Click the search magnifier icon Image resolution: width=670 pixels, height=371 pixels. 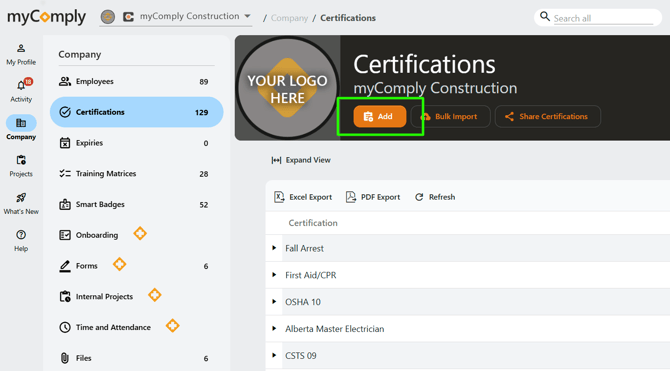[544, 17]
